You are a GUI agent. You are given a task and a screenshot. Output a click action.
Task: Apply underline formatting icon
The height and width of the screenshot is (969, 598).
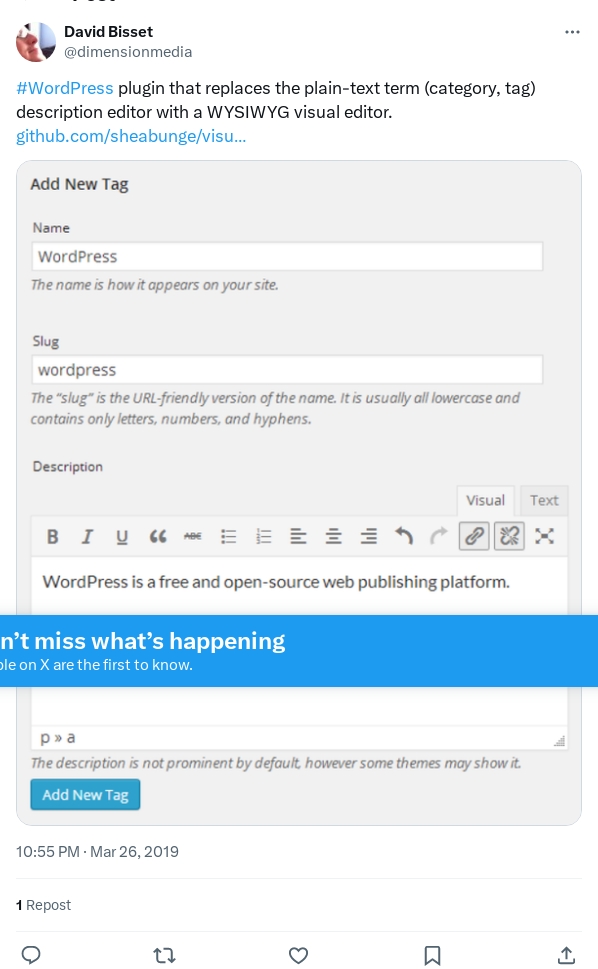(122, 536)
